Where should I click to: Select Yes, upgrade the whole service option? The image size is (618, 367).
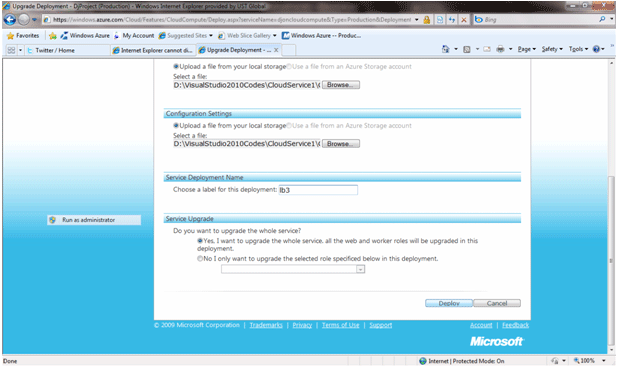tap(200, 240)
